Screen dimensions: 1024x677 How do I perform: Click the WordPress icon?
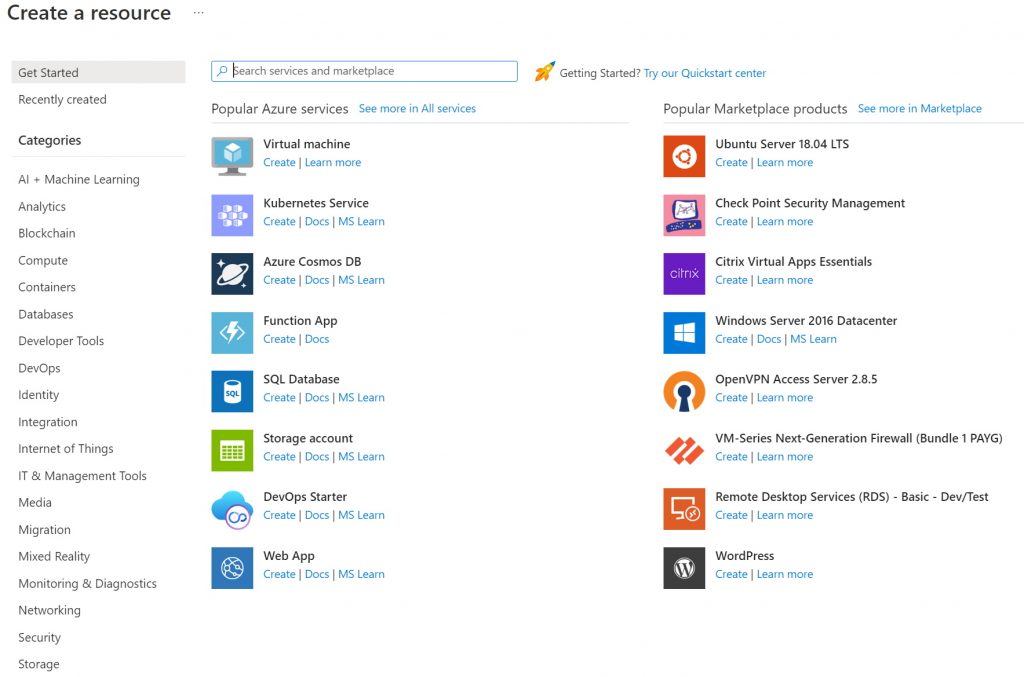(684, 567)
